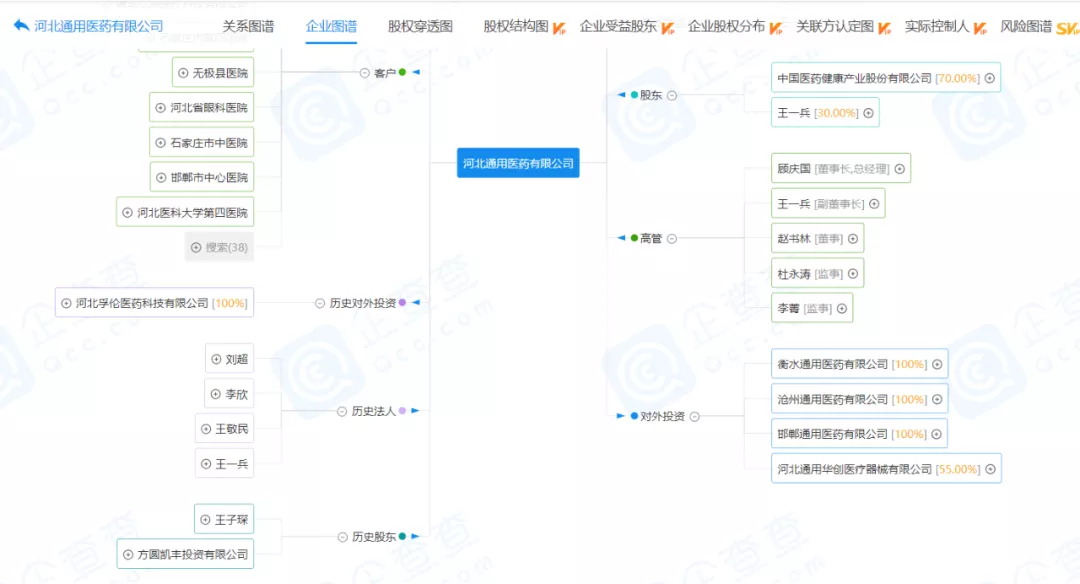Image resolution: width=1080 pixels, height=584 pixels.
Task: Select the 河北医科大学第四医院 name
Action: [192, 213]
